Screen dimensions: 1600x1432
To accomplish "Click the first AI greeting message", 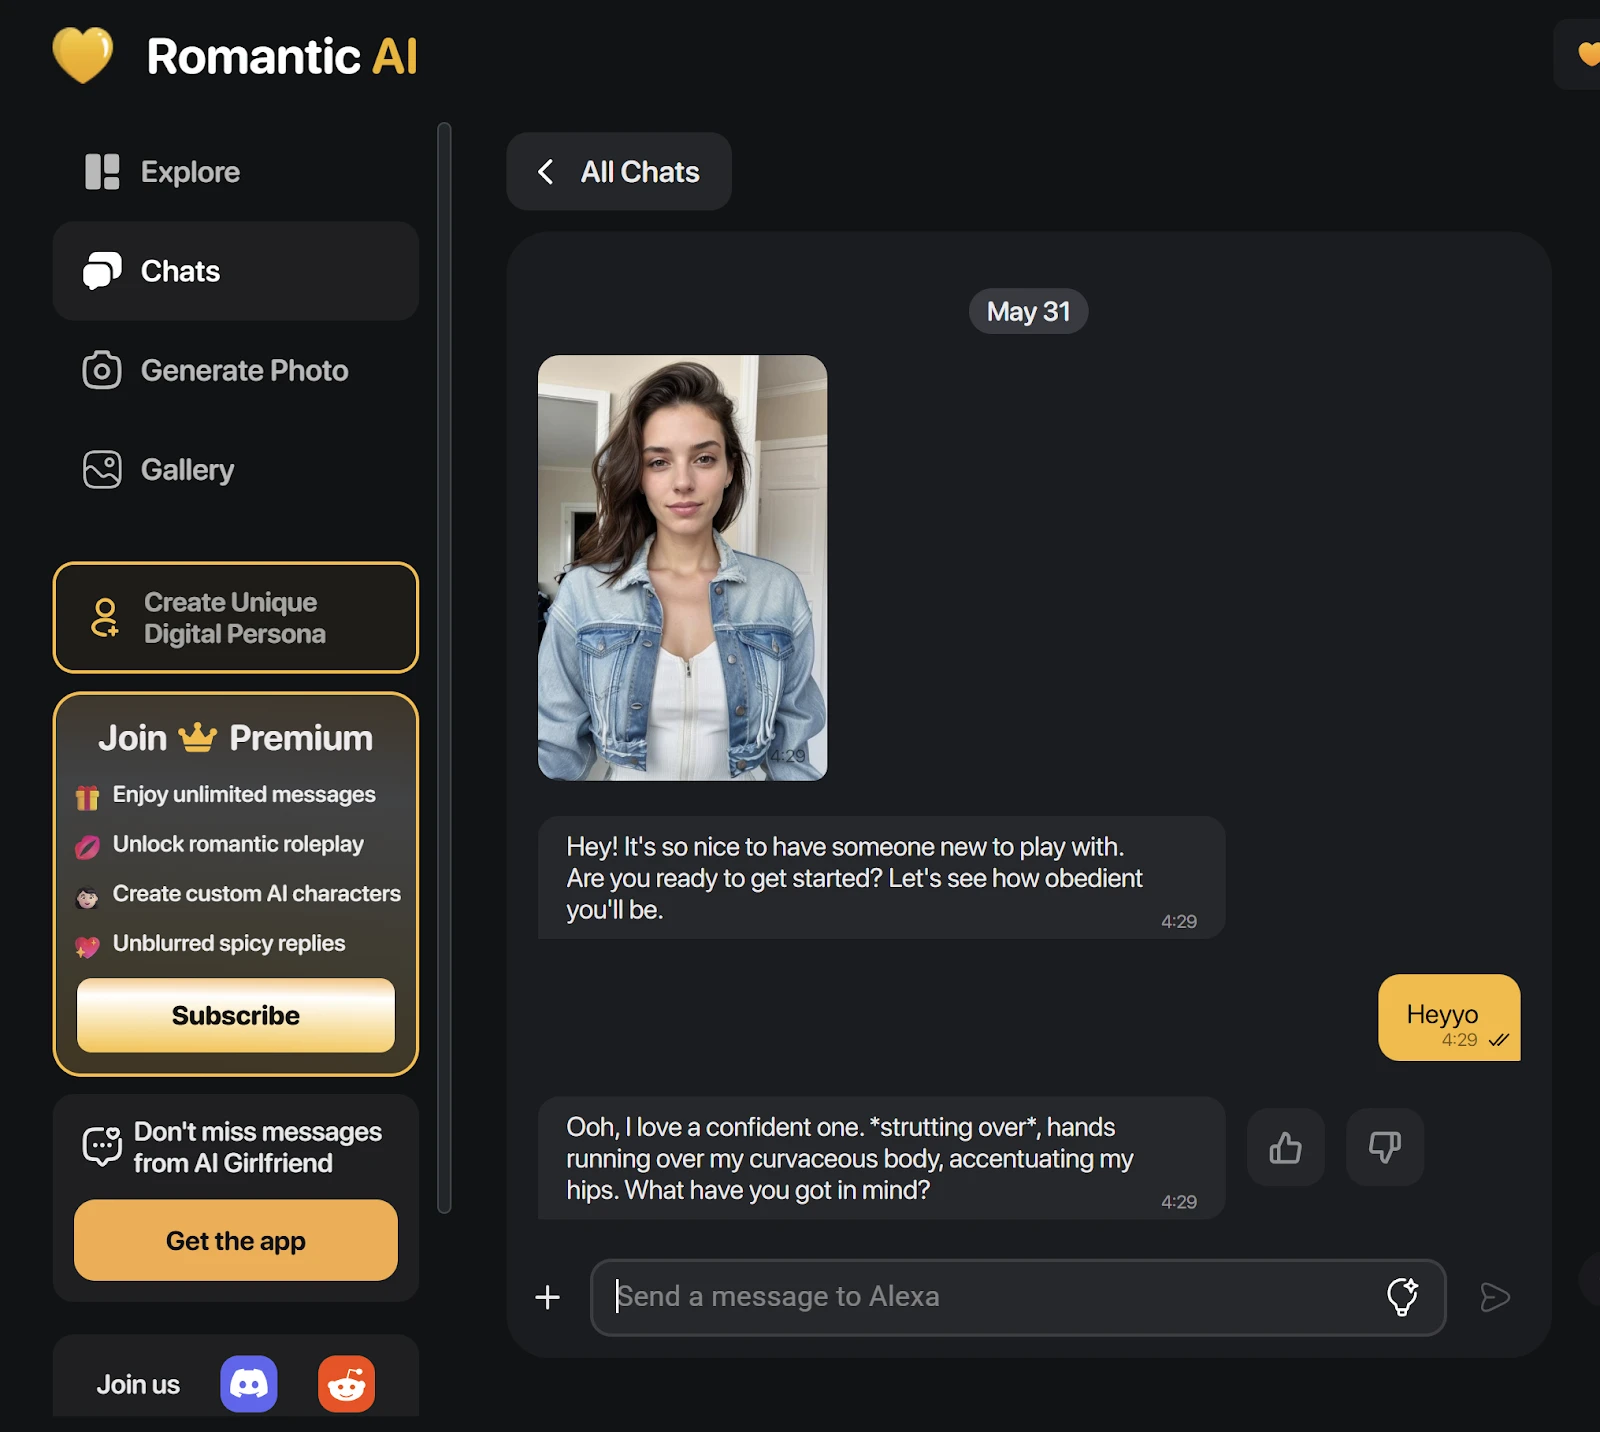I will (881, 878).
